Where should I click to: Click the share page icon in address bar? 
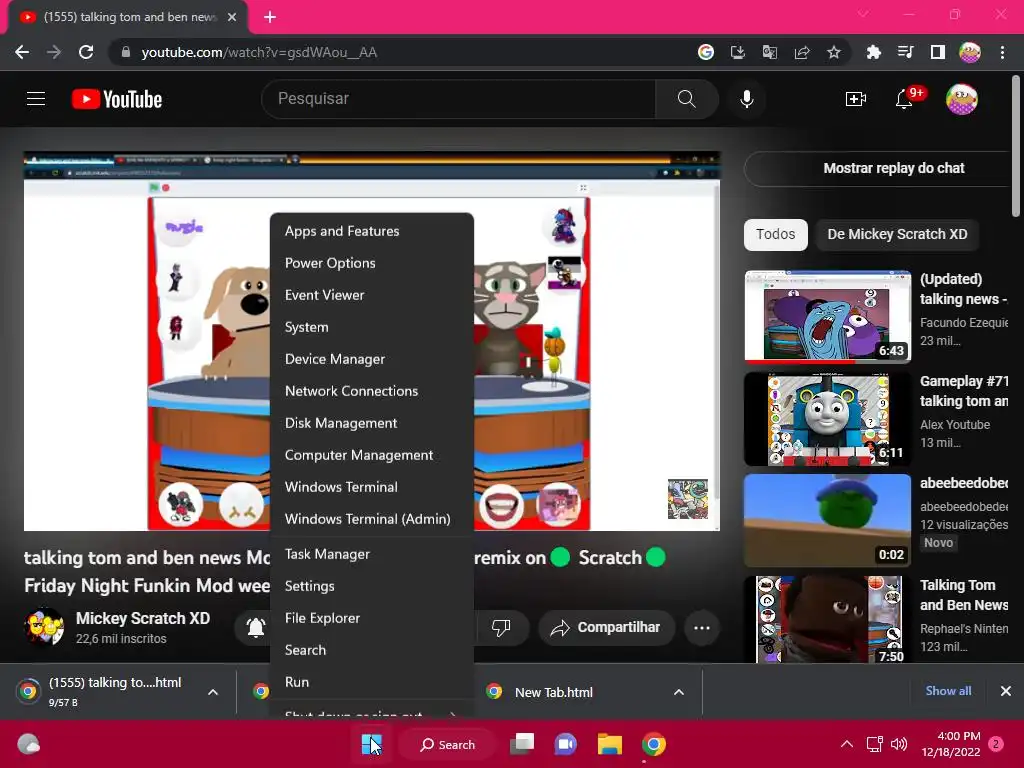coord(802,52)
